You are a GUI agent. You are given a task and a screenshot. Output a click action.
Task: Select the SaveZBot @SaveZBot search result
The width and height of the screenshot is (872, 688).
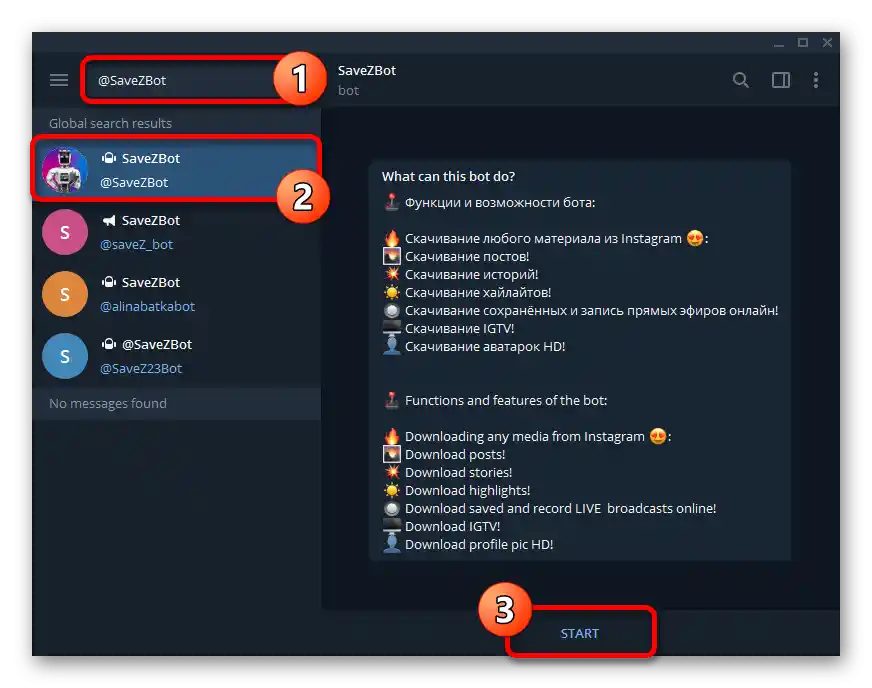click(x=176, y=170)
